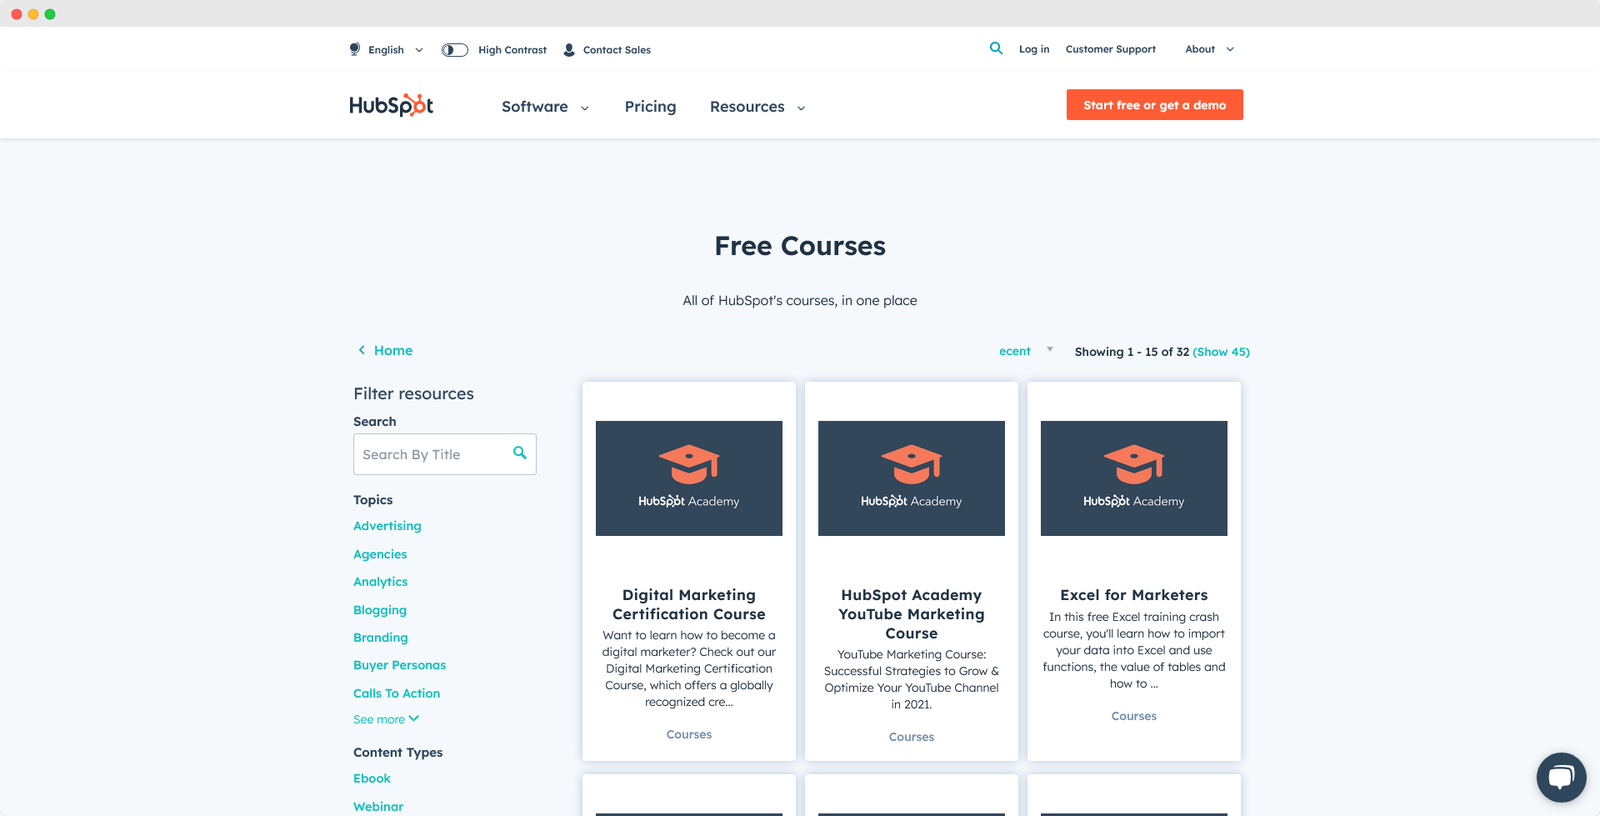1600x816 pixels.
Task: Click the back chevron beside Home
Action: tap(362, 350)
